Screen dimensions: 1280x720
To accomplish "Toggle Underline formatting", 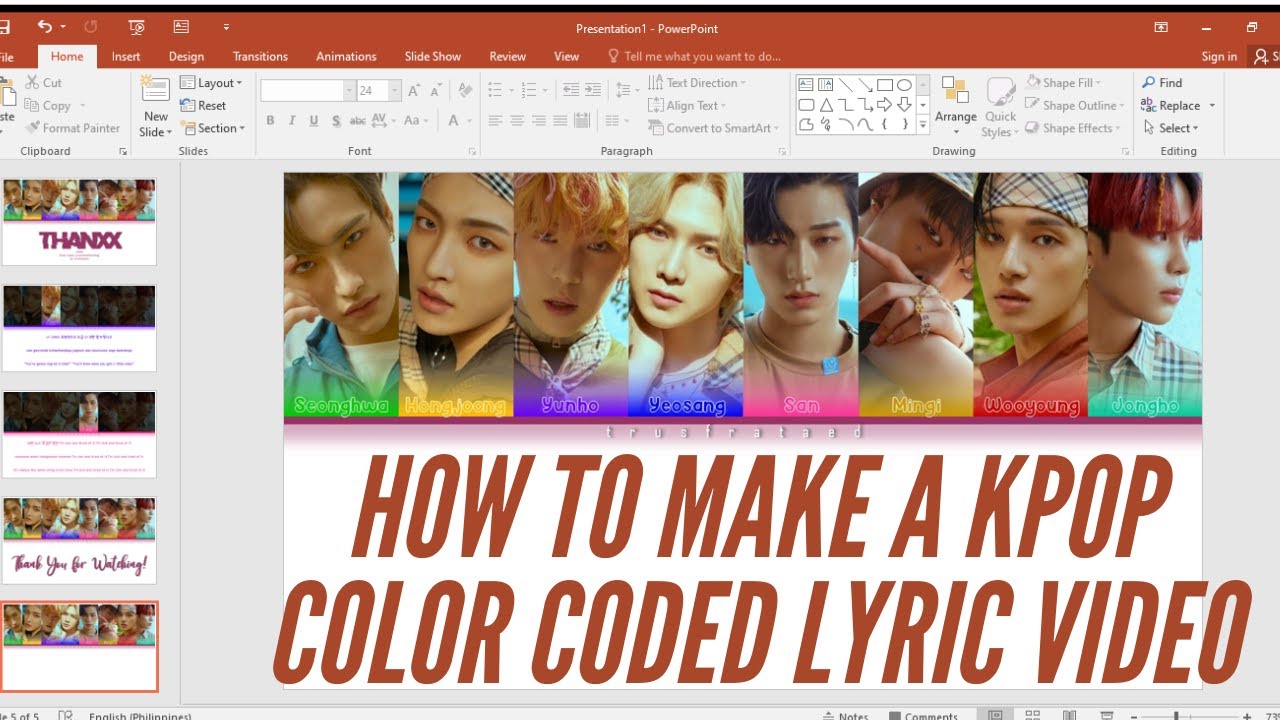I will (x=314, y=121).
